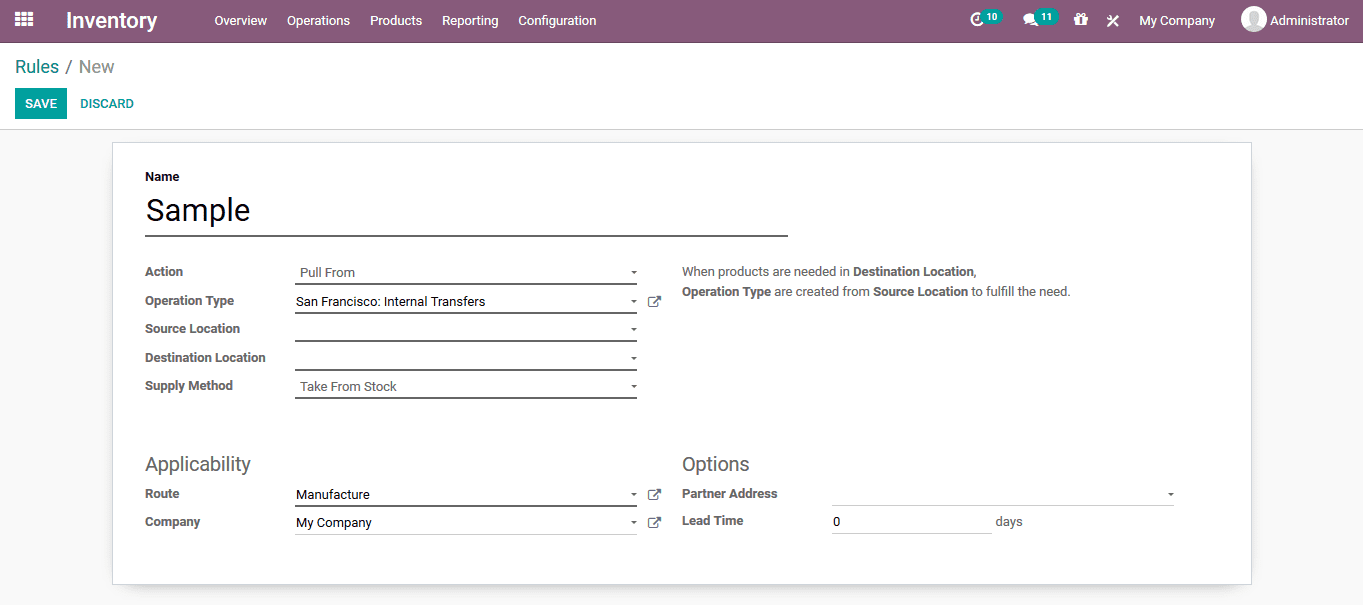Open the Action dropdown showing Pull From
This screenshot has width=1363, height=605.
click(x=632, y=272)
